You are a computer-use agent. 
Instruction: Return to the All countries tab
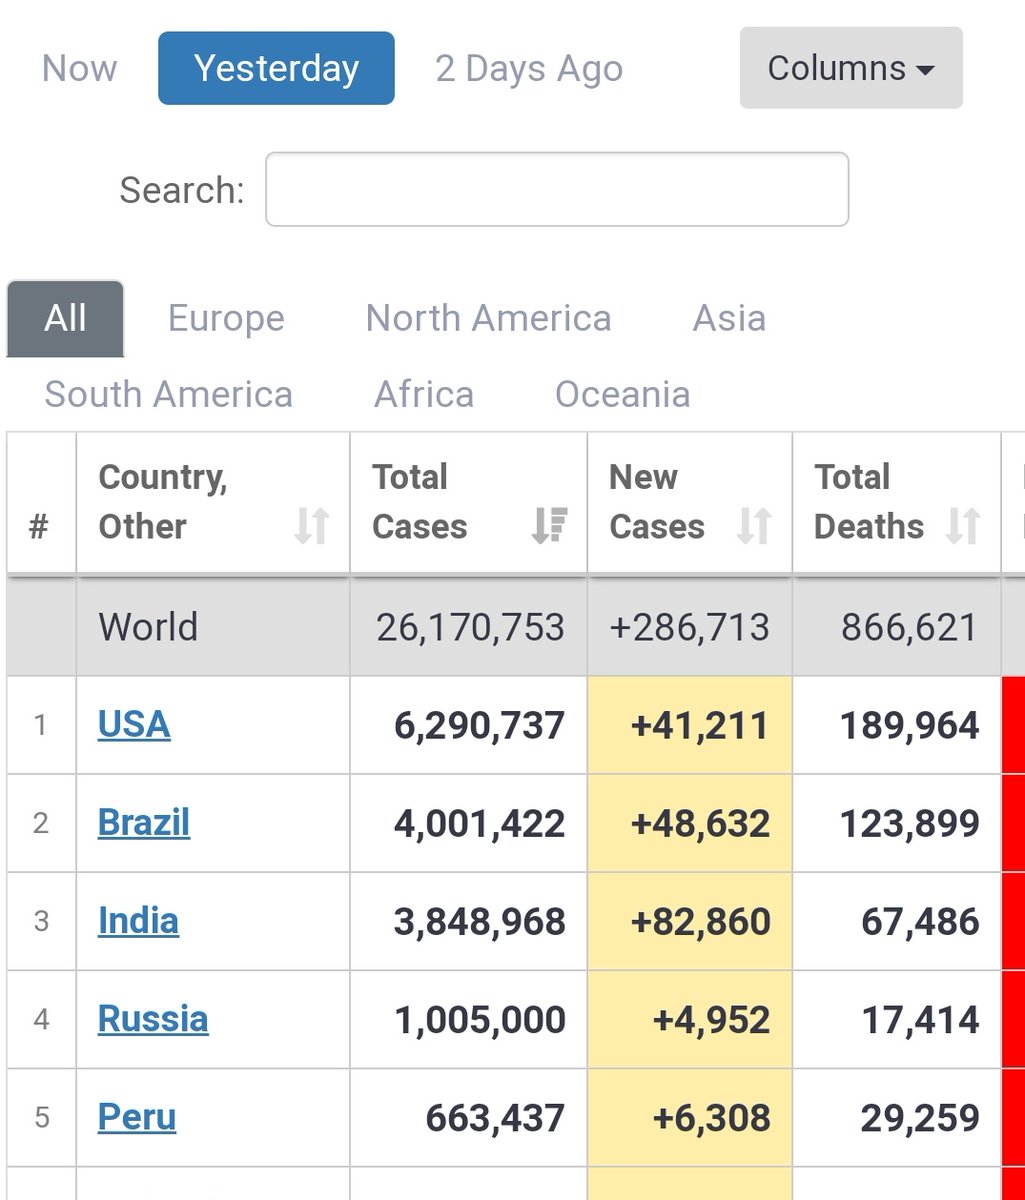[x=64, y=318]
